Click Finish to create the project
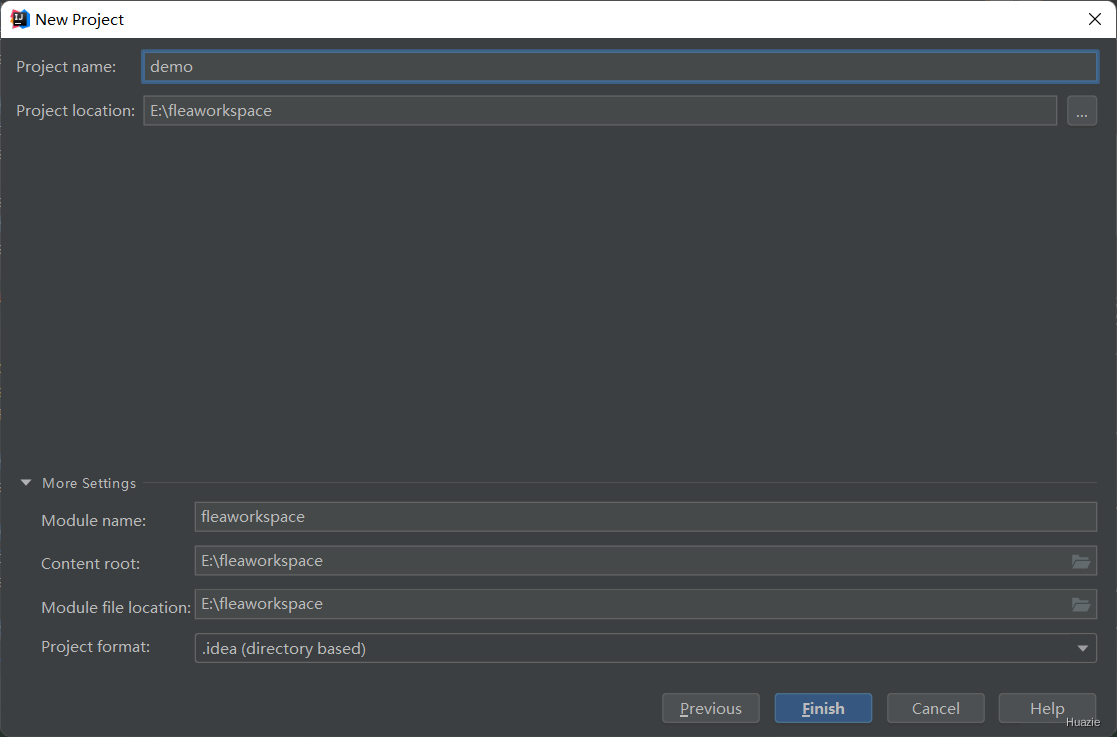 (824, 709)
